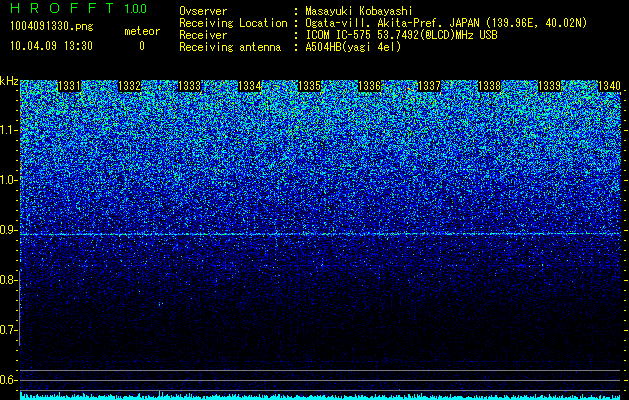Click the 1337 time marker
Screen dimensions: 629x400
[429, 86]
